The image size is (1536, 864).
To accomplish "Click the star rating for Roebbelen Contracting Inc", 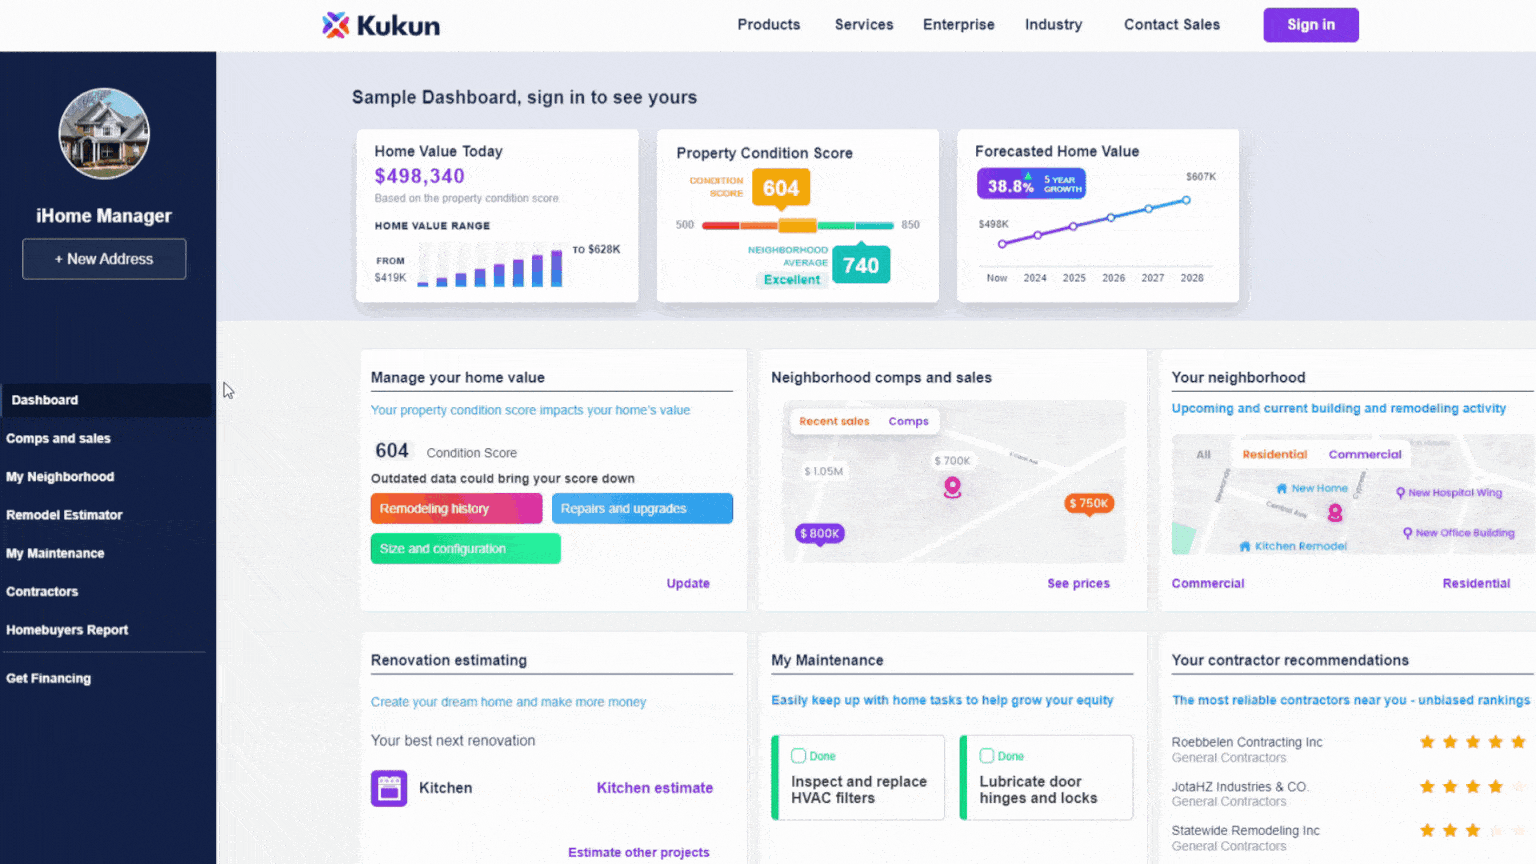I will click(x=1472, y=742).
